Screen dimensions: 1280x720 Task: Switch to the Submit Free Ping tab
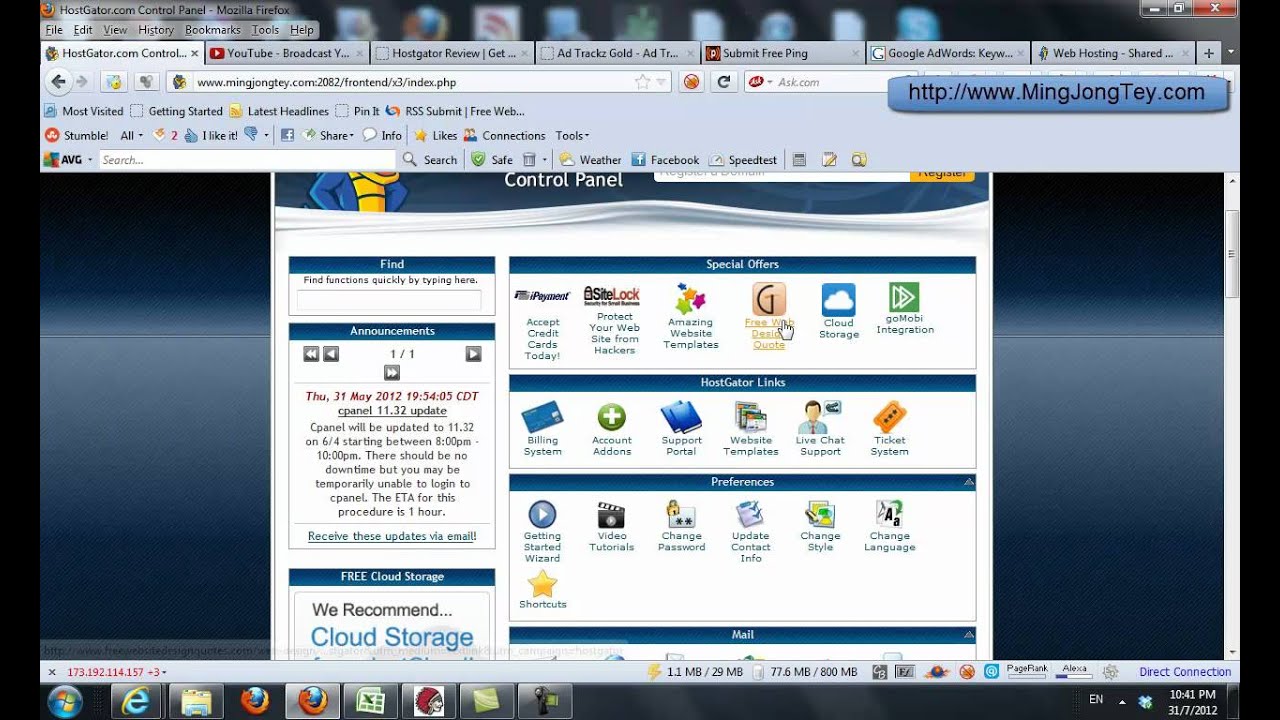pos(783,53)
